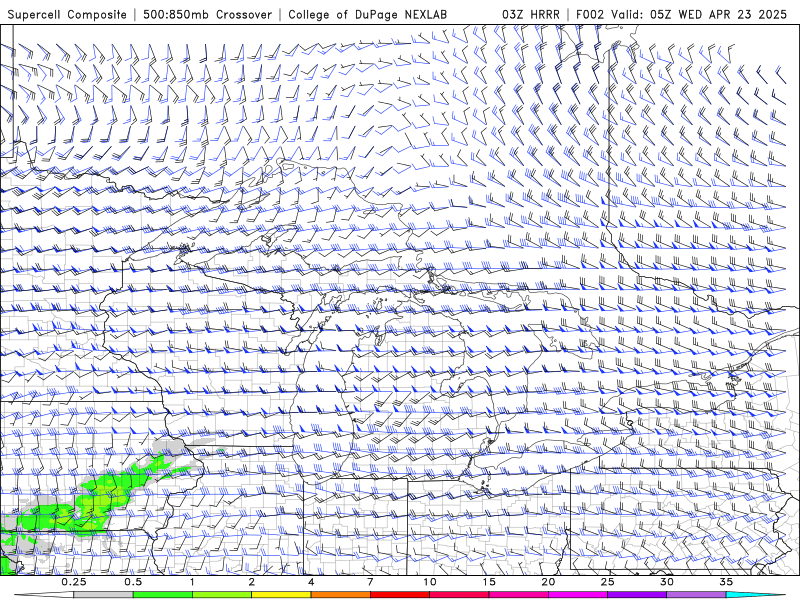Click 'College of DuPage NEXLAB' header label

pos(367,14)
